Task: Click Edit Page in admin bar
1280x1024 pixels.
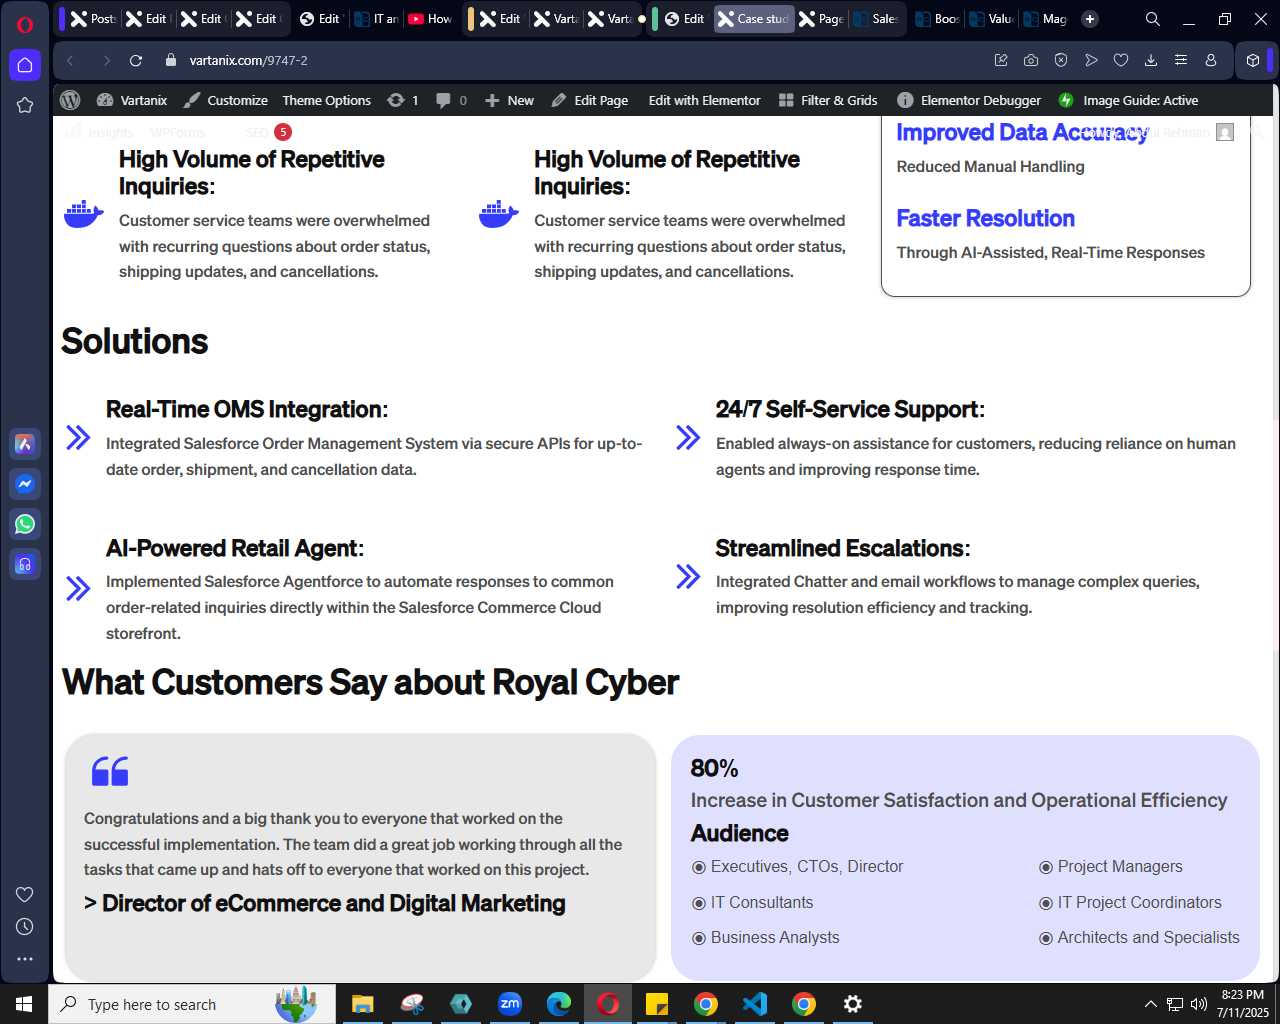Action: coord(590,100)
